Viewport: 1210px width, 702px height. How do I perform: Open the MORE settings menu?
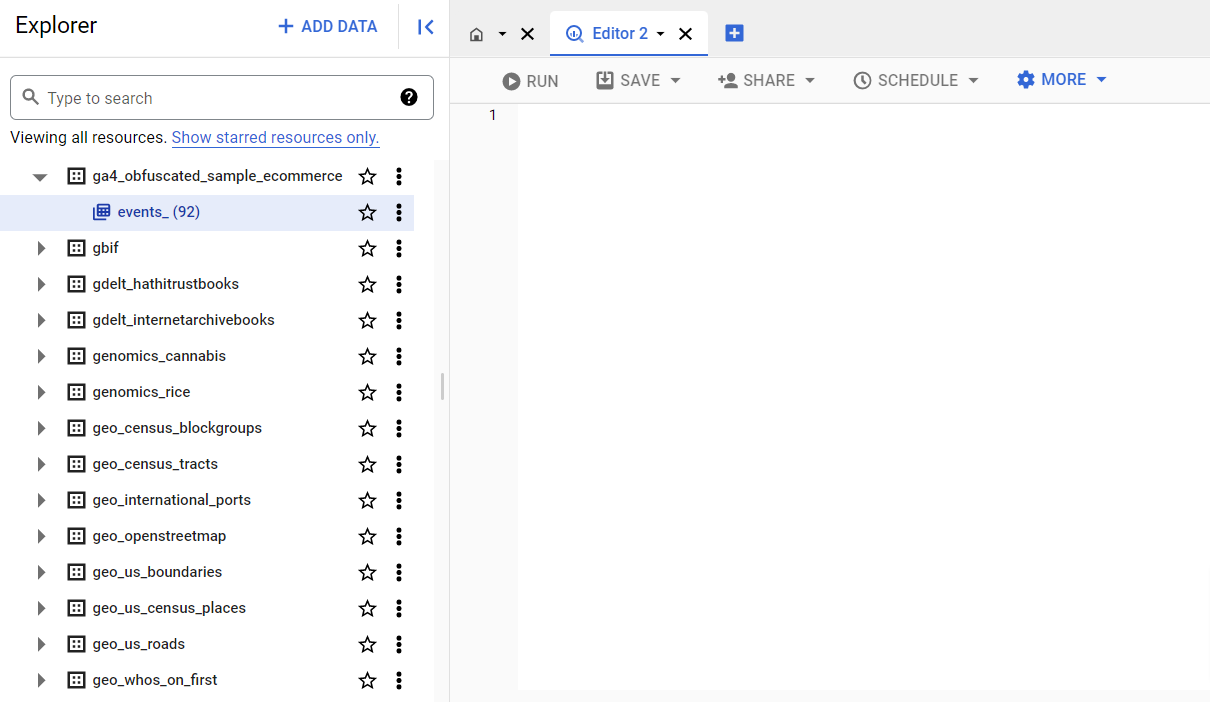click(1062, 79)
